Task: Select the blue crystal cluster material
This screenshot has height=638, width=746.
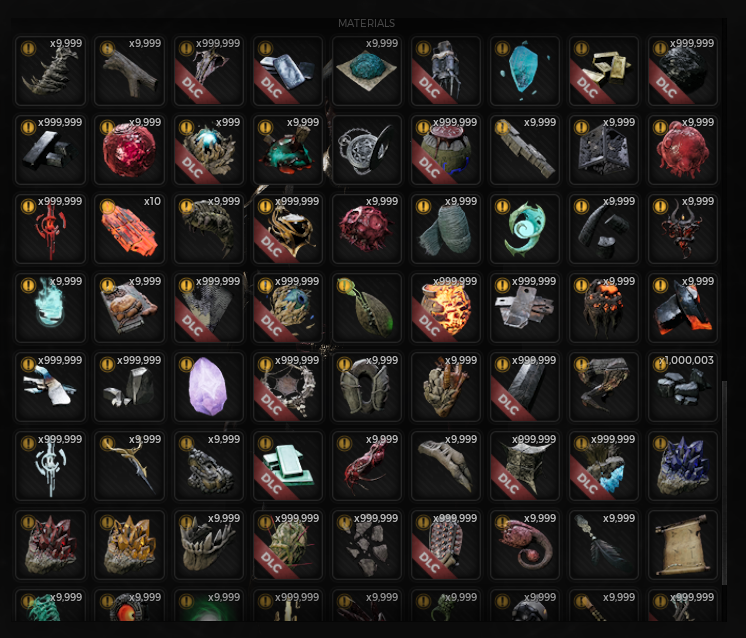Action: (682, 466)
